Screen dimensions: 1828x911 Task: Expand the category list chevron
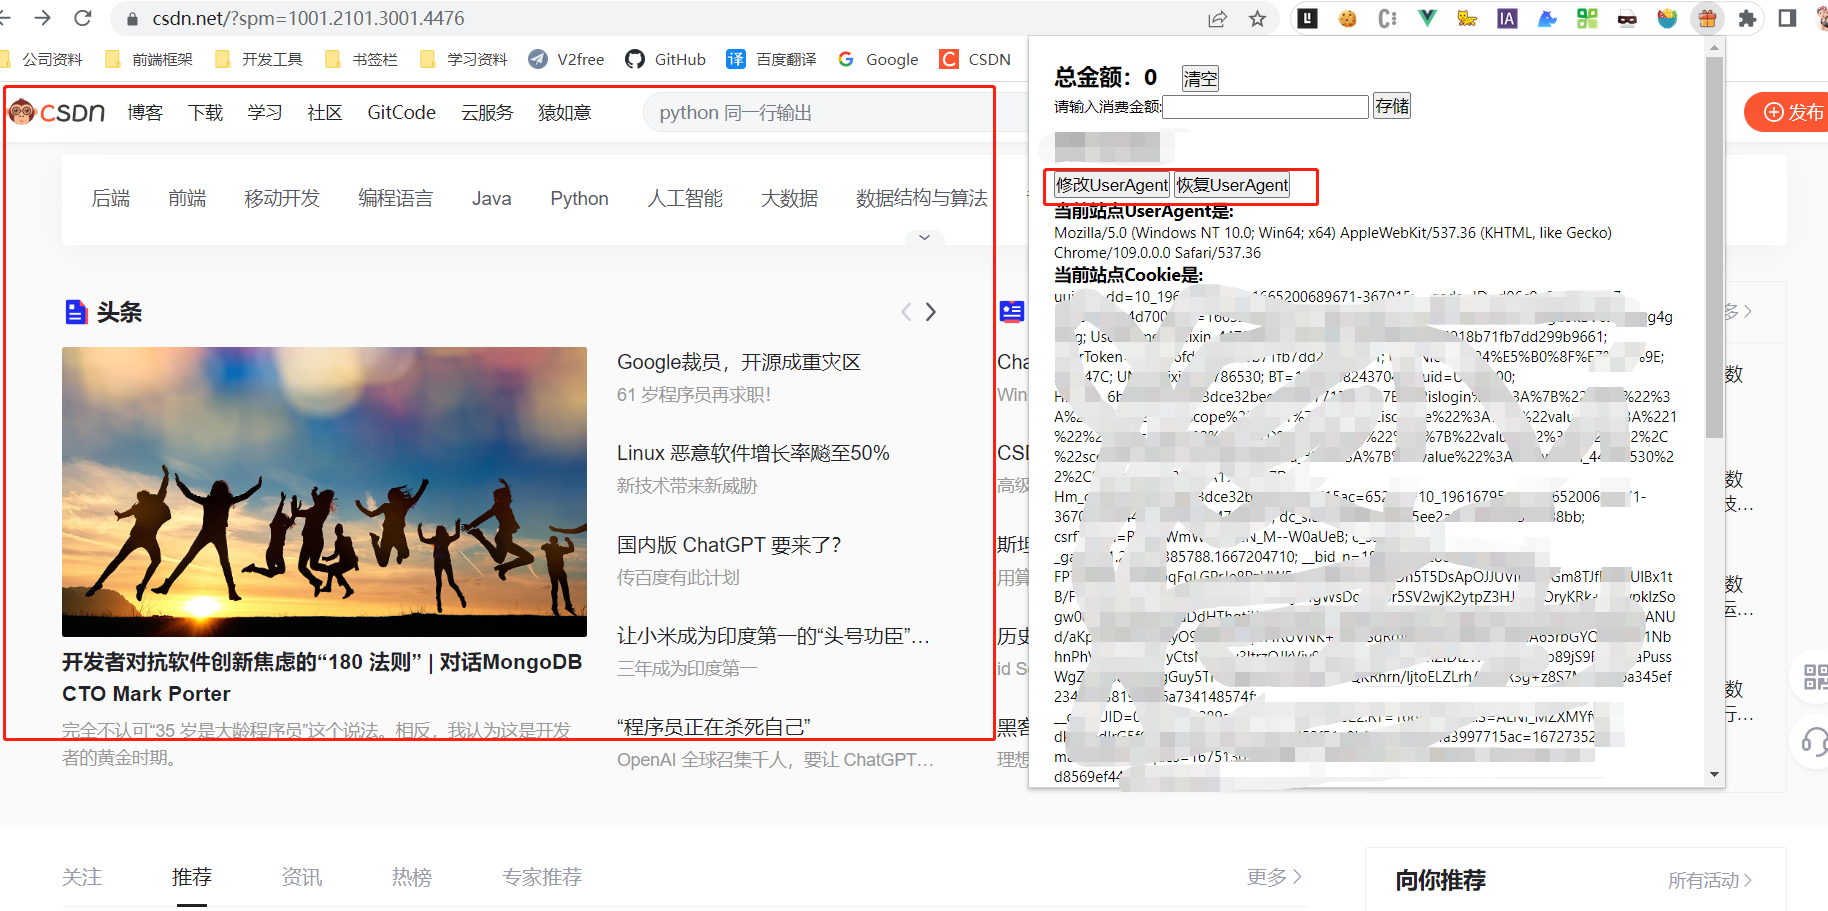coord(924,237)
